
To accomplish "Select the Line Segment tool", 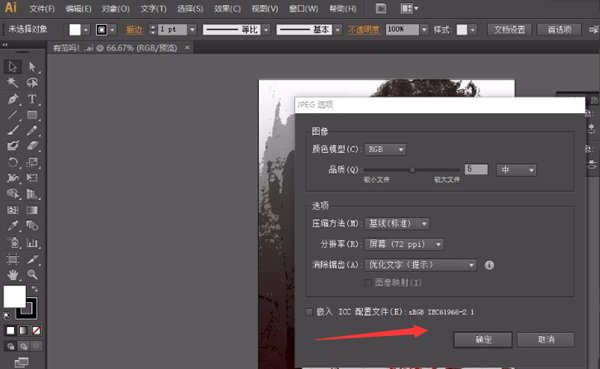I will [x=13, y=114].
